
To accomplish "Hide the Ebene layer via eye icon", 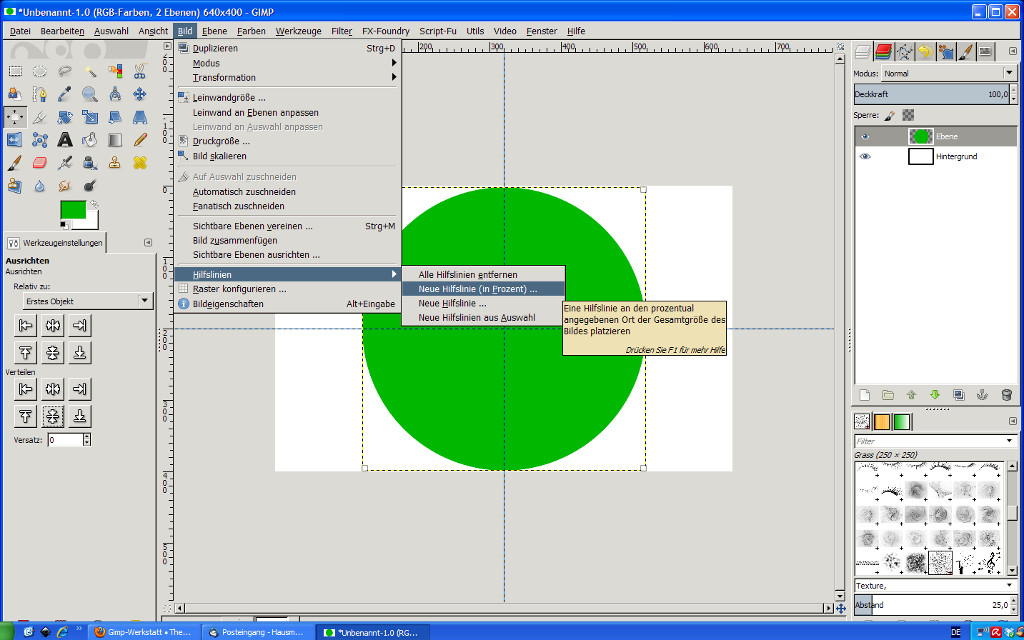I will (865, 136).
